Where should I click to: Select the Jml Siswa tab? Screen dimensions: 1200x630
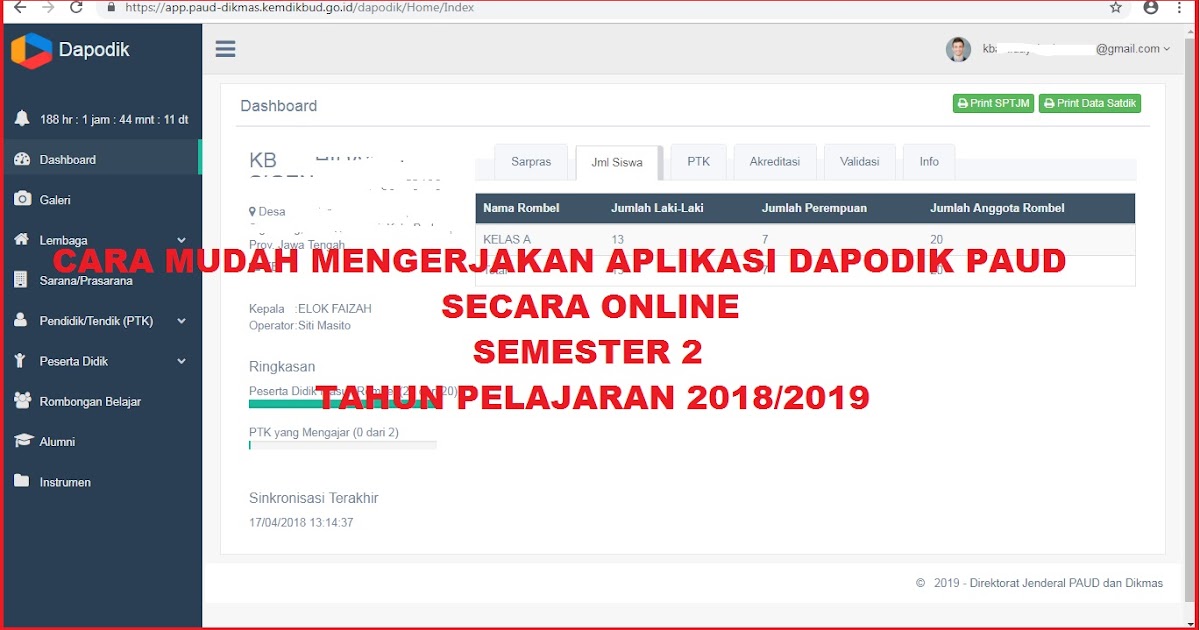pos(617,163)
